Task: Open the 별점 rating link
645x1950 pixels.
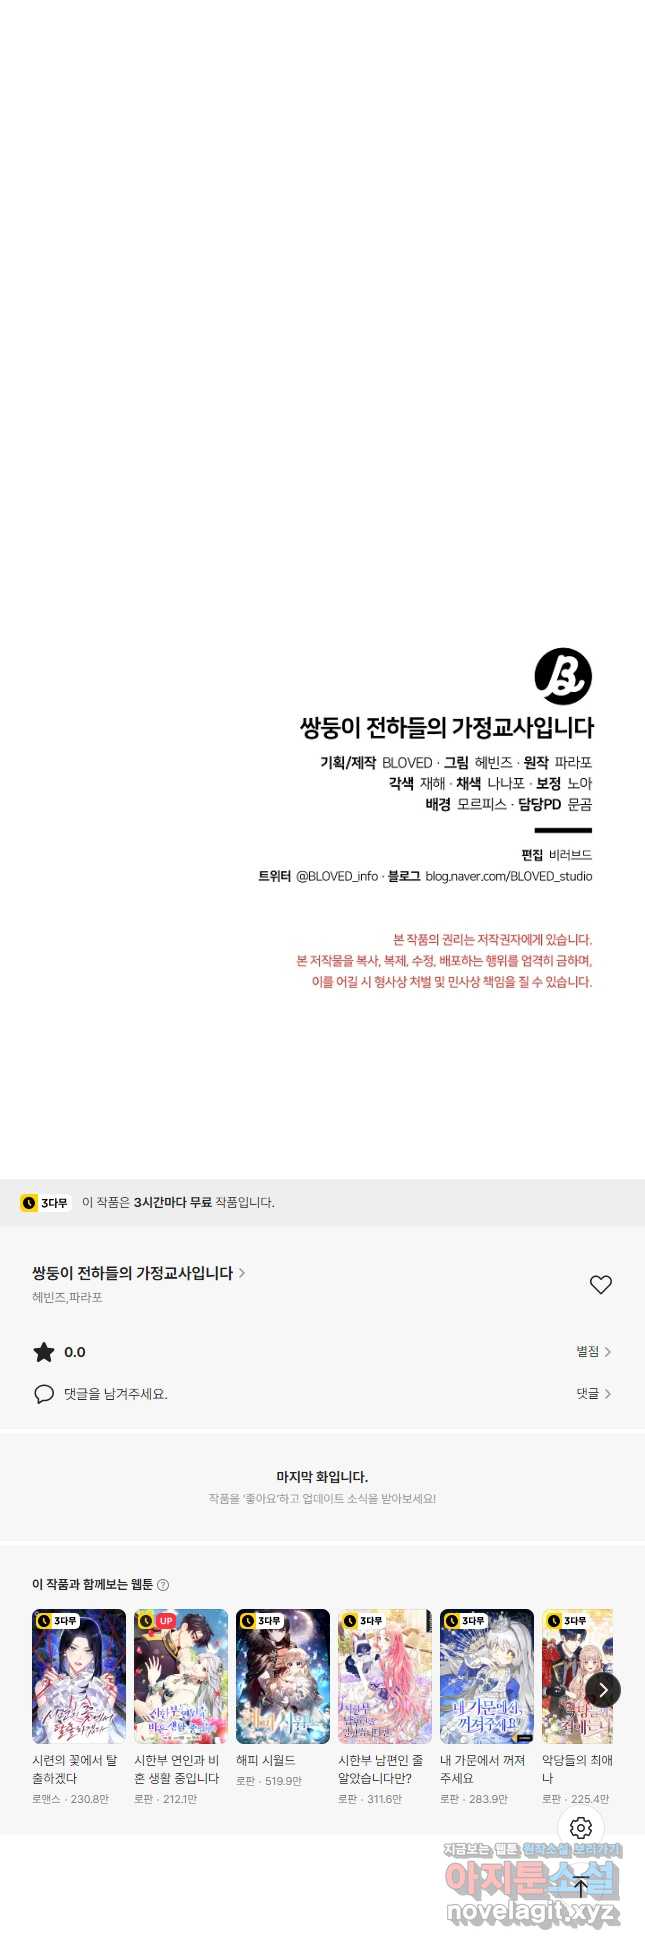Action: [x=593, y=1352]
